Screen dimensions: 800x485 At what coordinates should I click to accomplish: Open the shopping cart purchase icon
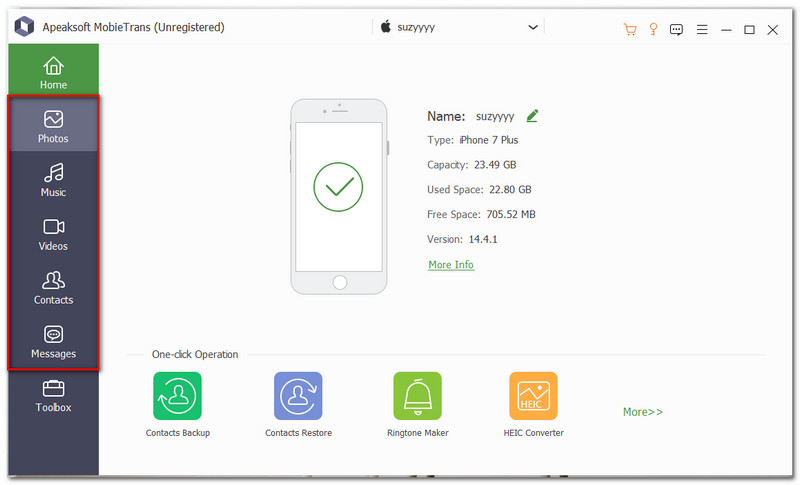click(630, 30)
